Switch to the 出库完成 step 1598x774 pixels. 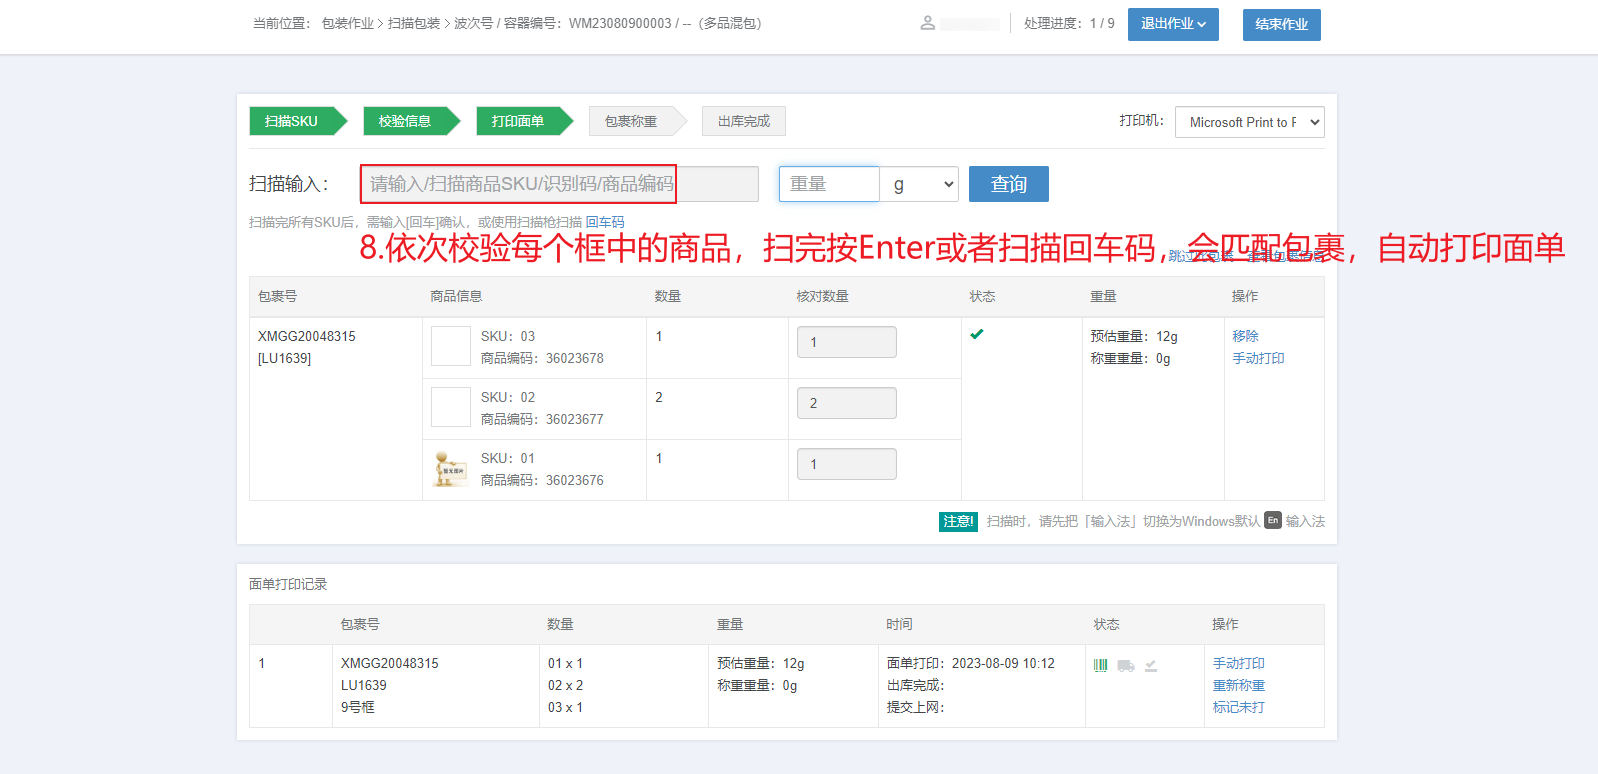[x=743, y=121]
